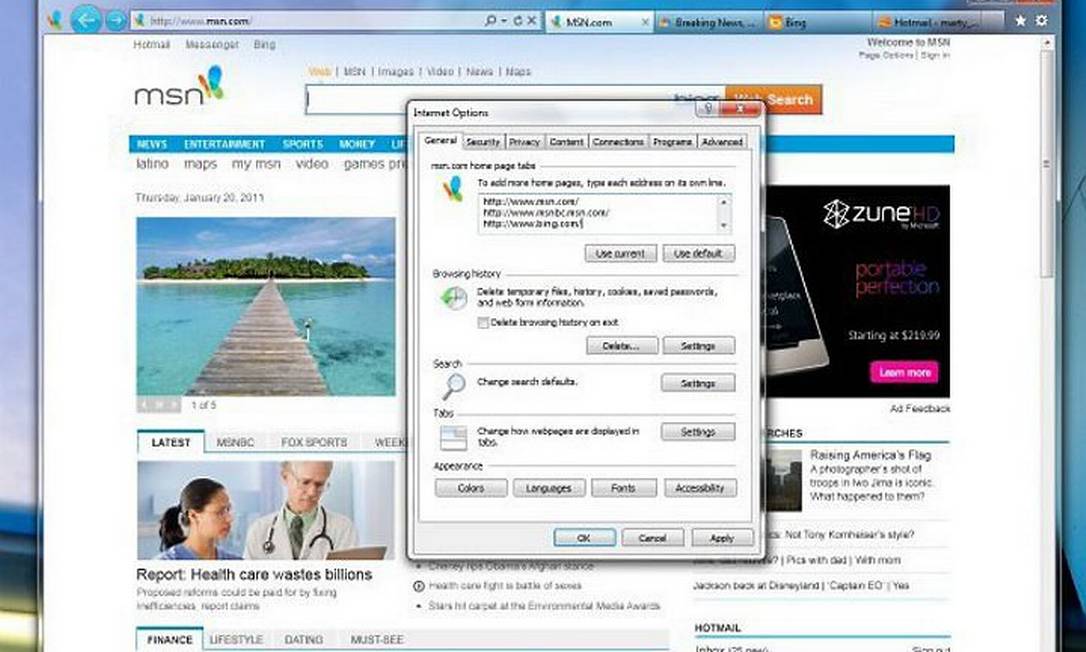1086x652 pixels.
Task: Click the Use current button
Action: pyautogui.click(x=620, y=254)
